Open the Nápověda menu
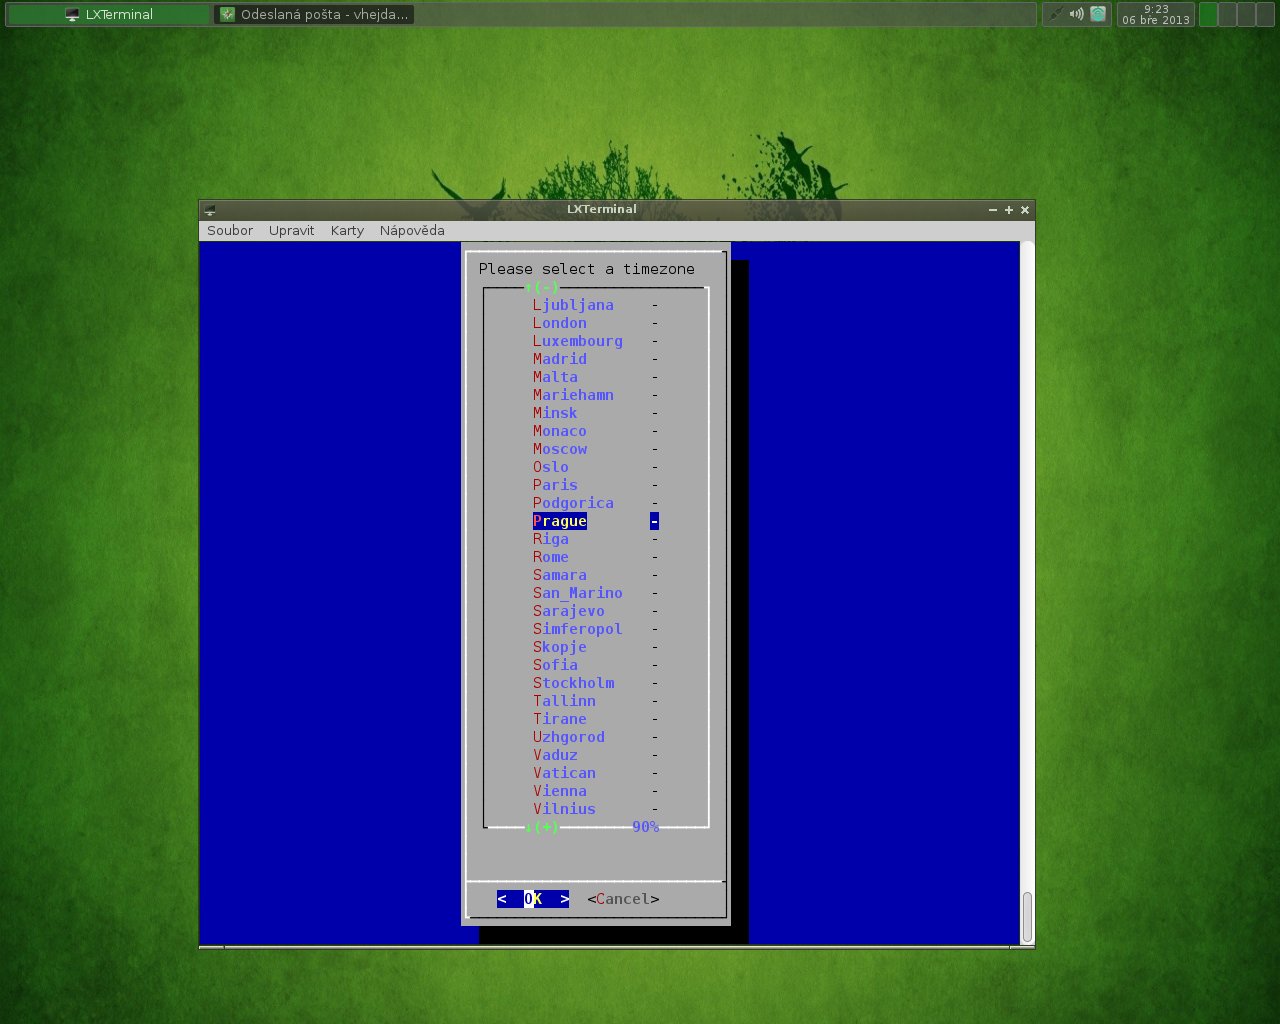 412,230
